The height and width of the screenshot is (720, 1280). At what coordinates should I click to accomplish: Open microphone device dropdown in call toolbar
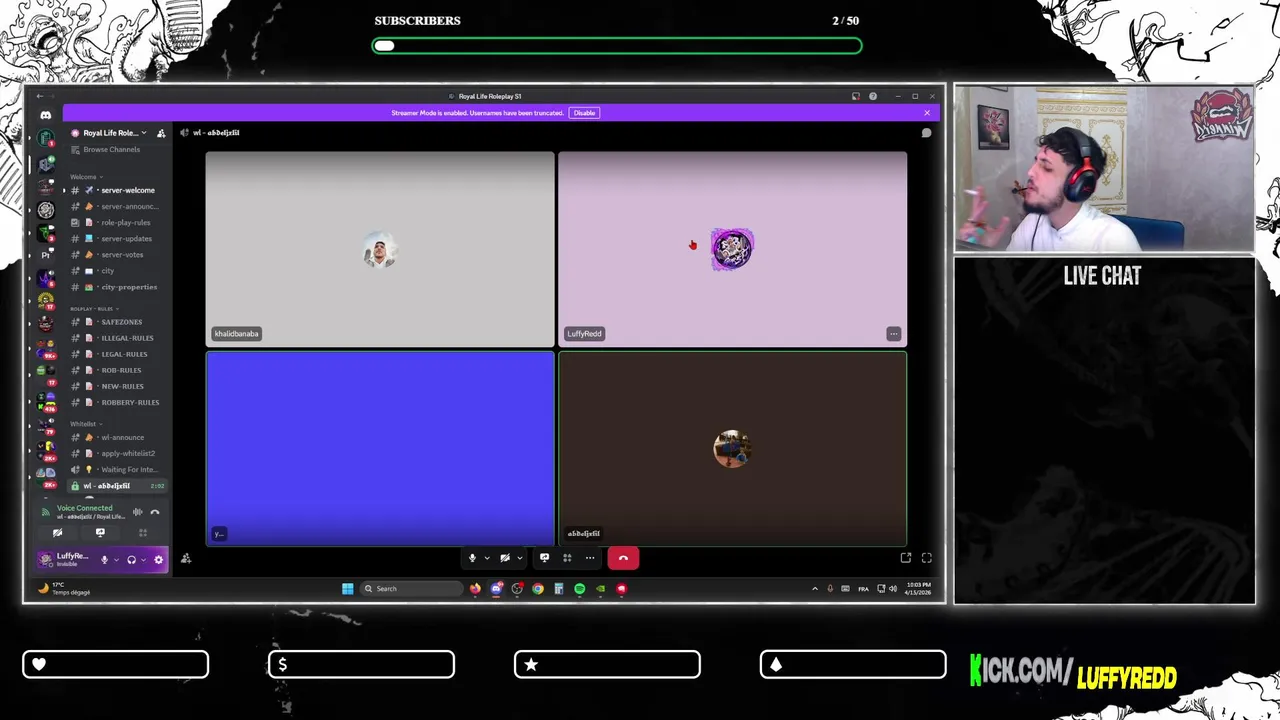(487, 558)
